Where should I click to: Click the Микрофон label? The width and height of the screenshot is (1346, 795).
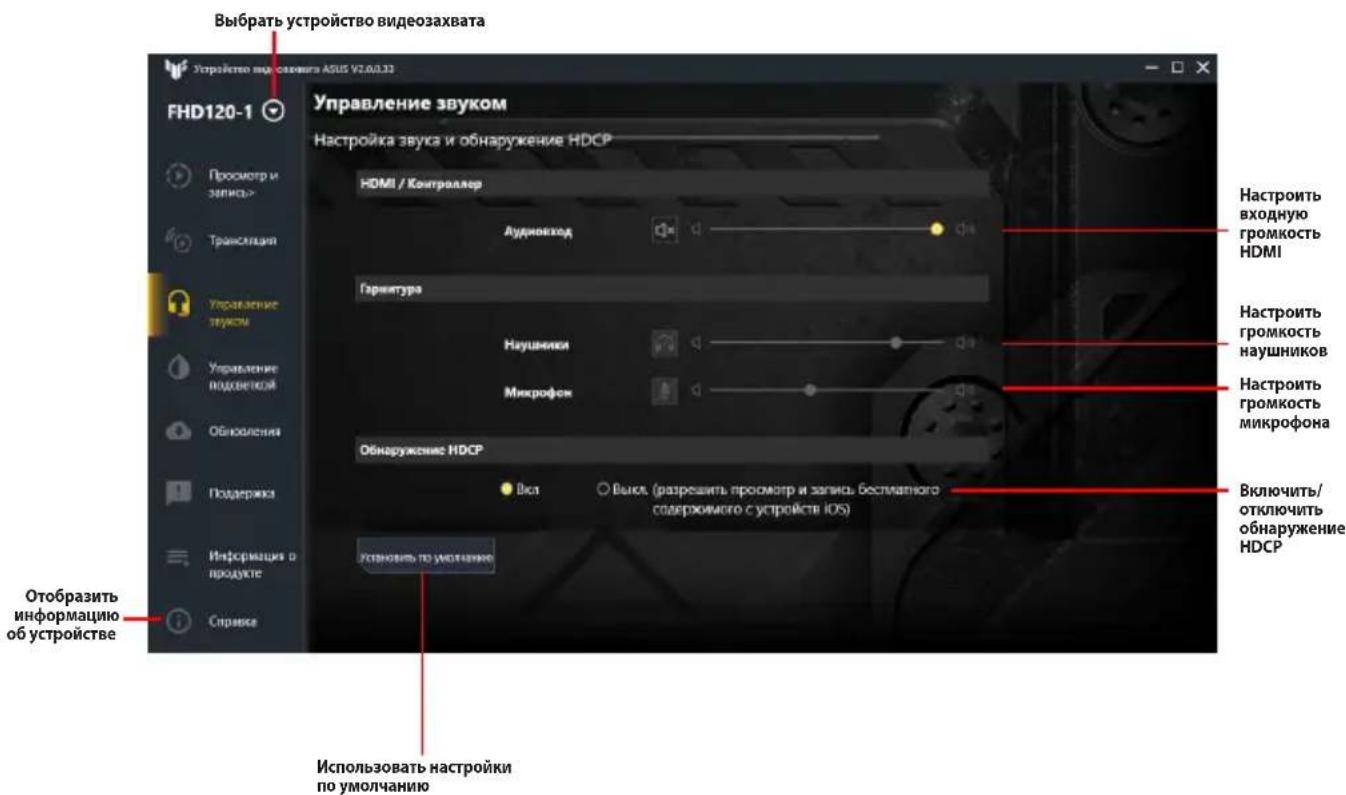pyautogui.click(x=537, y=392)
